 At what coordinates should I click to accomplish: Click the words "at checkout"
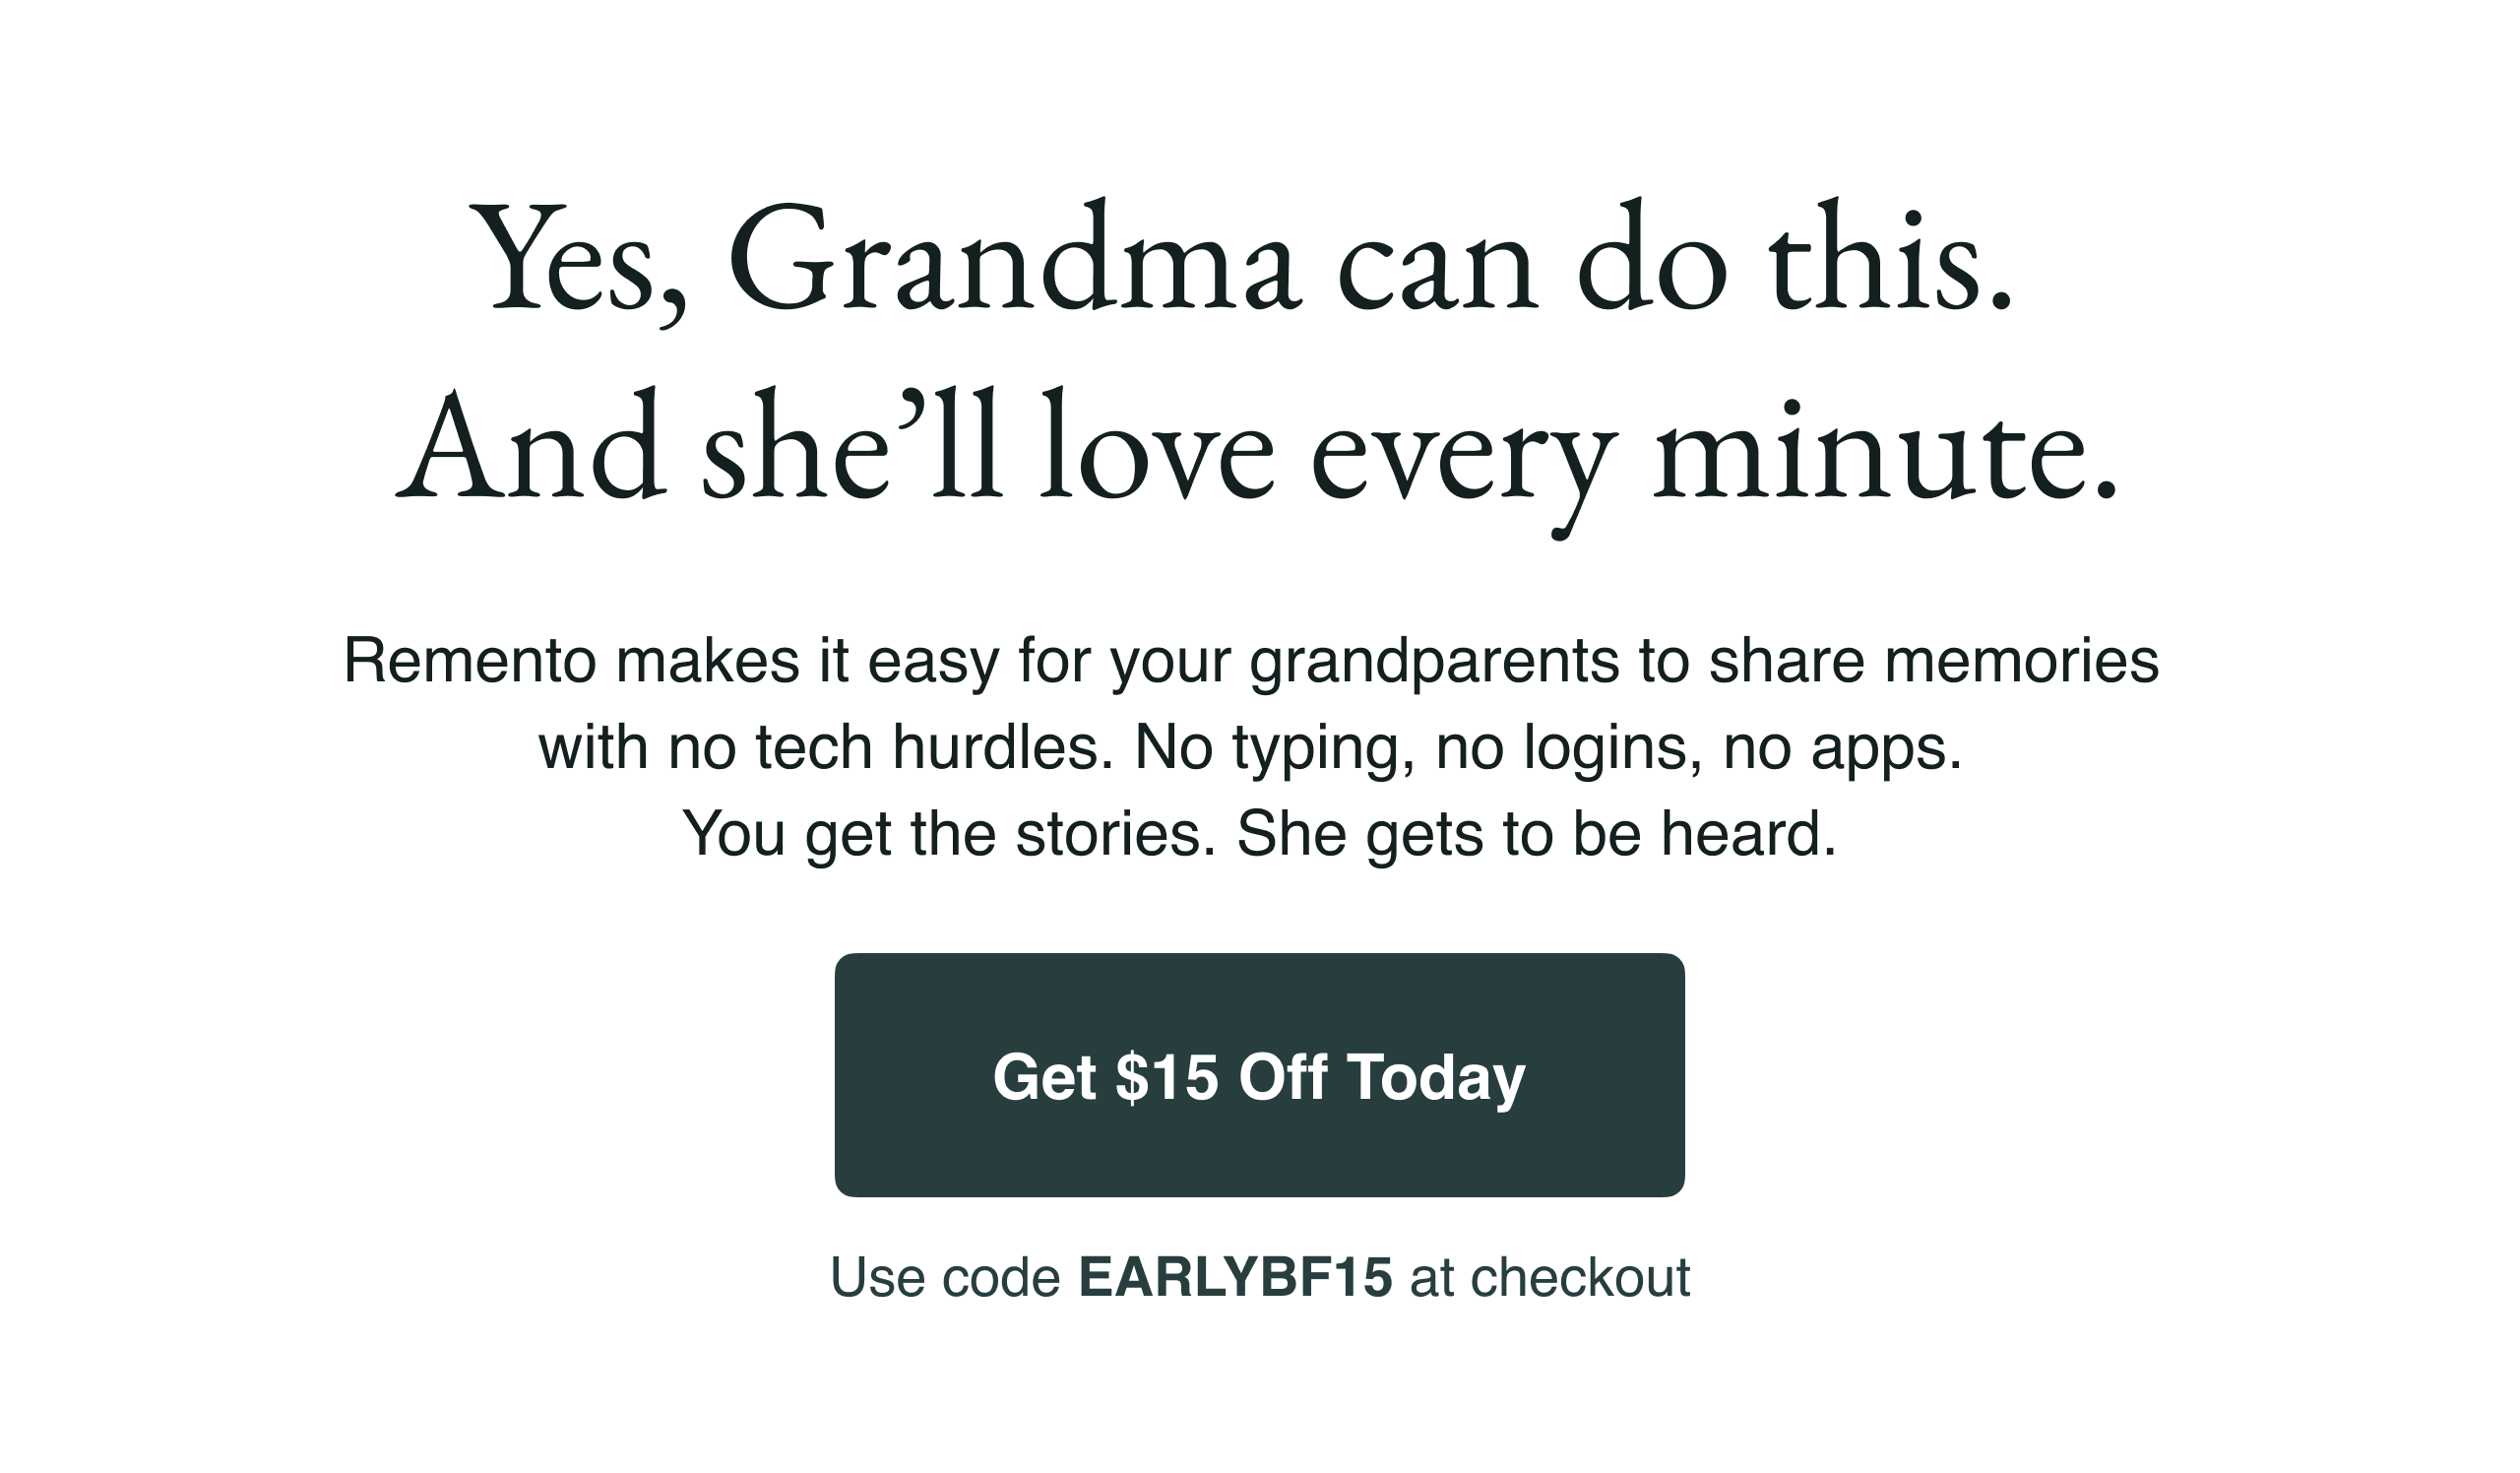[x=1550, y=1277]
